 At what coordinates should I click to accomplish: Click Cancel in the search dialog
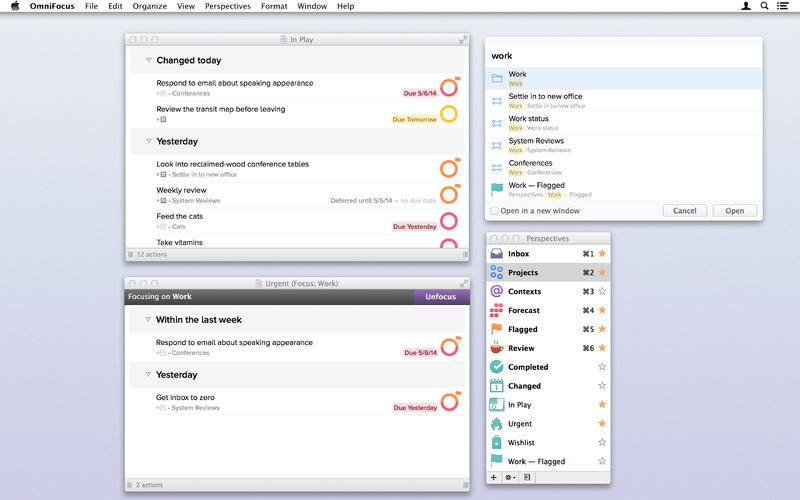(x=685, y=211)
